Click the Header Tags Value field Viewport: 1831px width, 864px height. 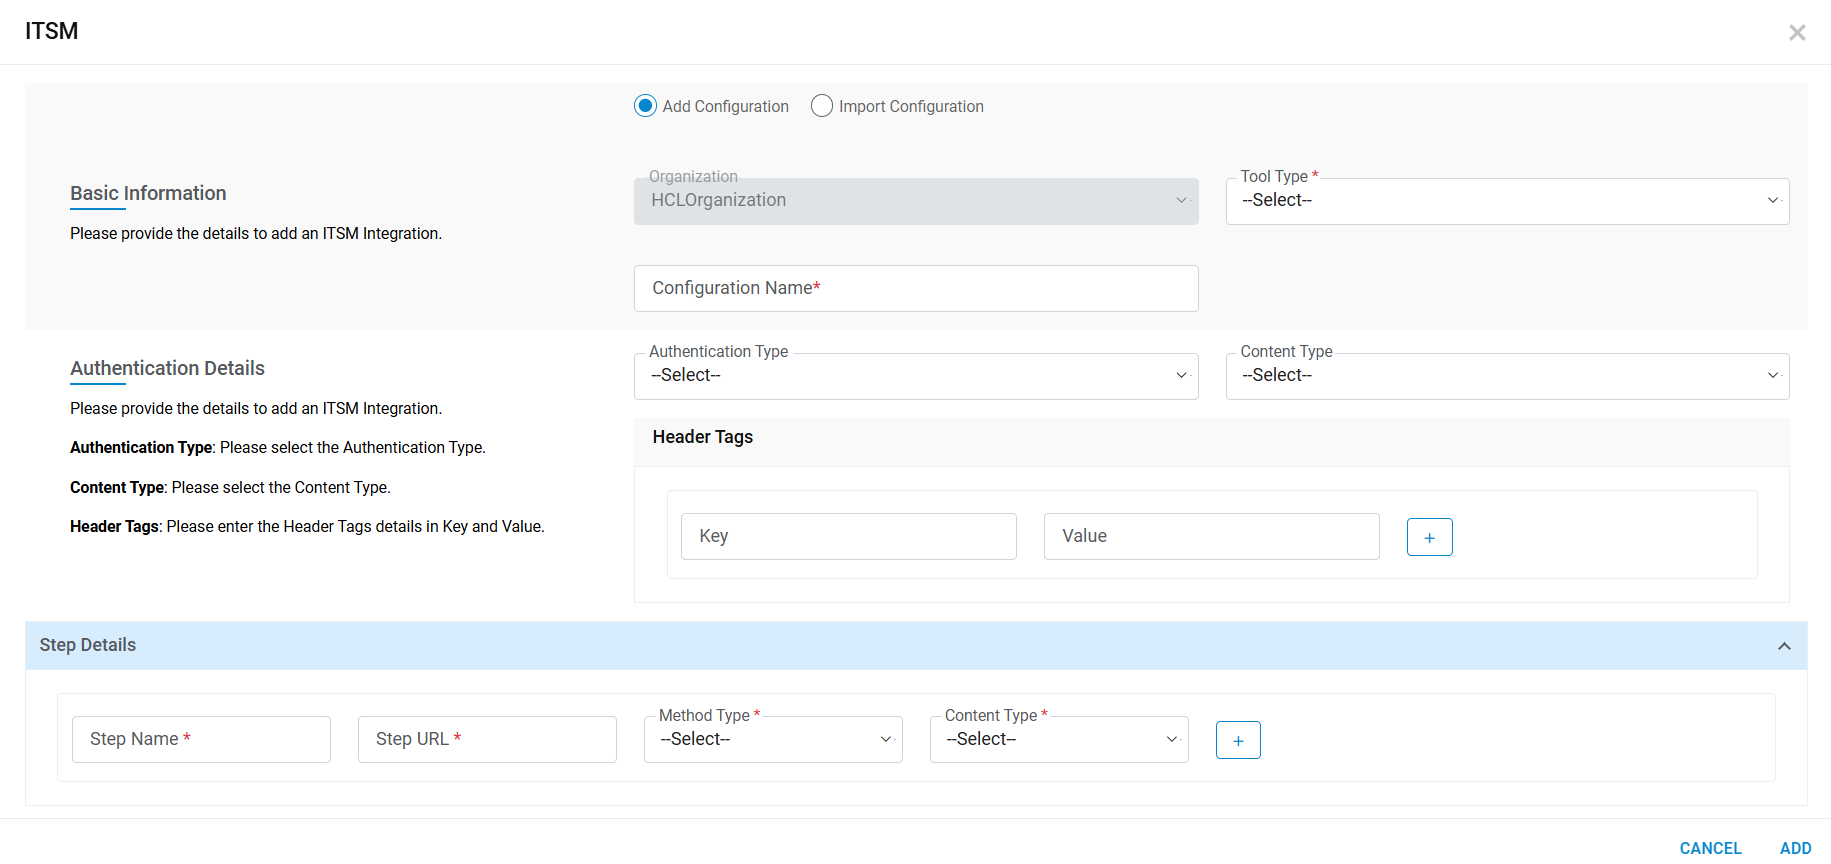click(x=1211, y=537)
